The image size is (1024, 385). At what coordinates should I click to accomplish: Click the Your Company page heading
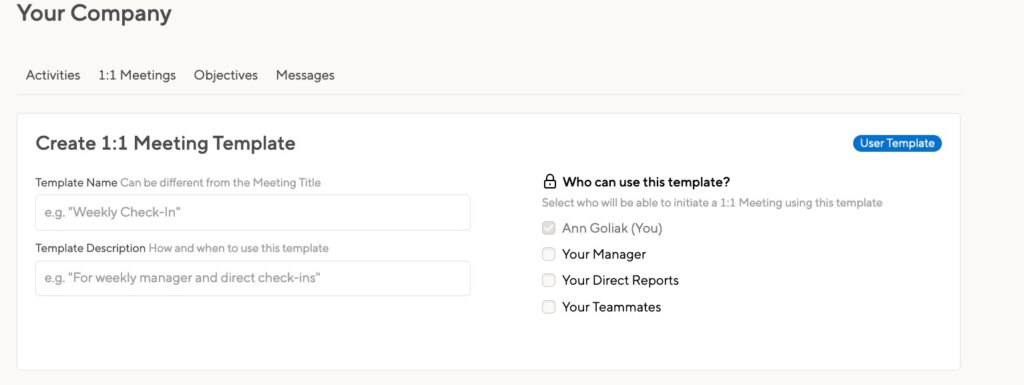94,13
